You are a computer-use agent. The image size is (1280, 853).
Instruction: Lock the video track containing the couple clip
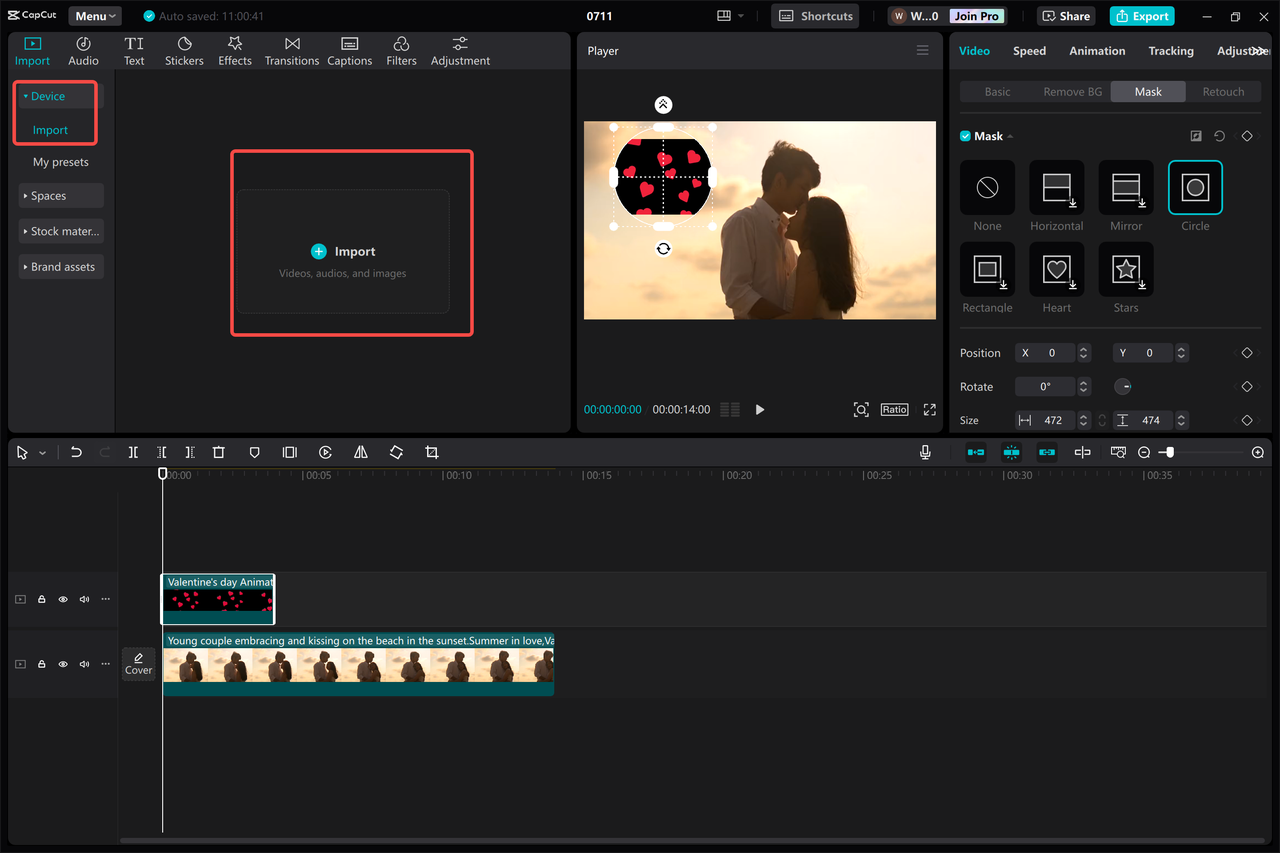(41, 663)
